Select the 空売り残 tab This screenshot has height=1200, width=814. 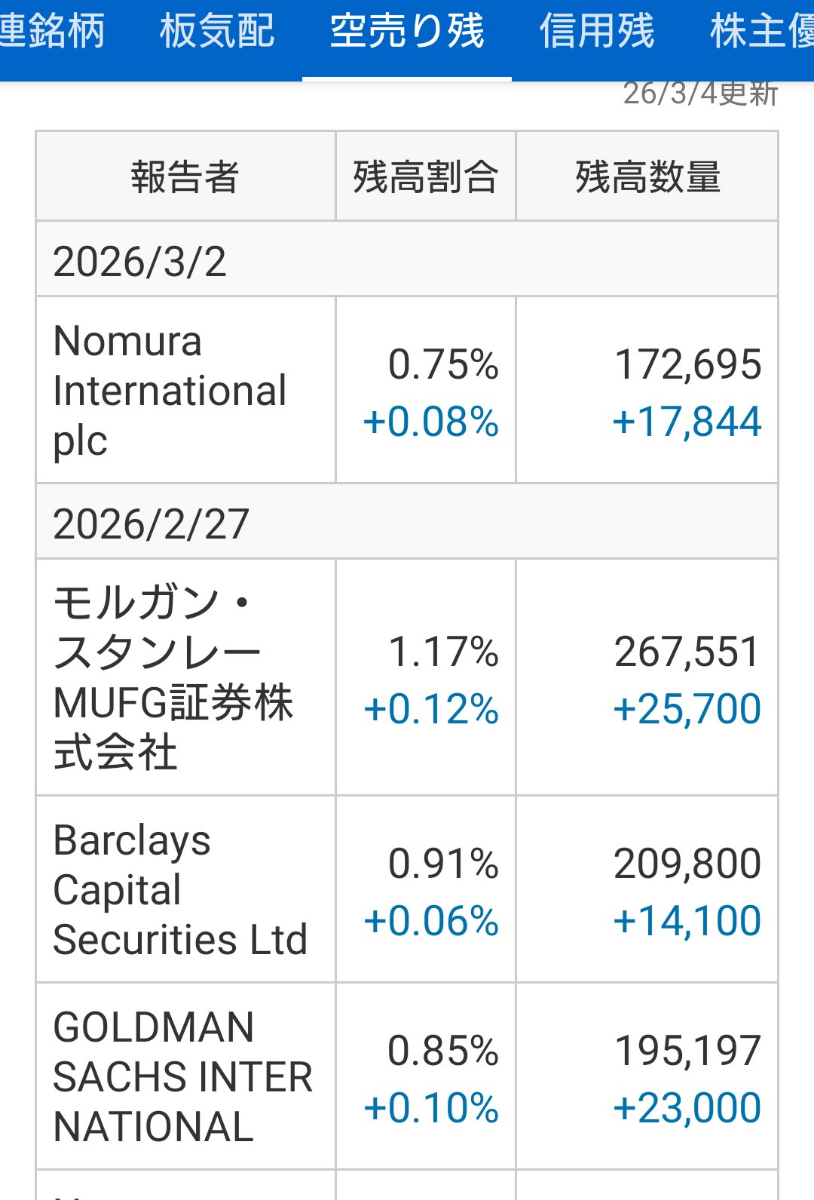[x=407, y=32]
